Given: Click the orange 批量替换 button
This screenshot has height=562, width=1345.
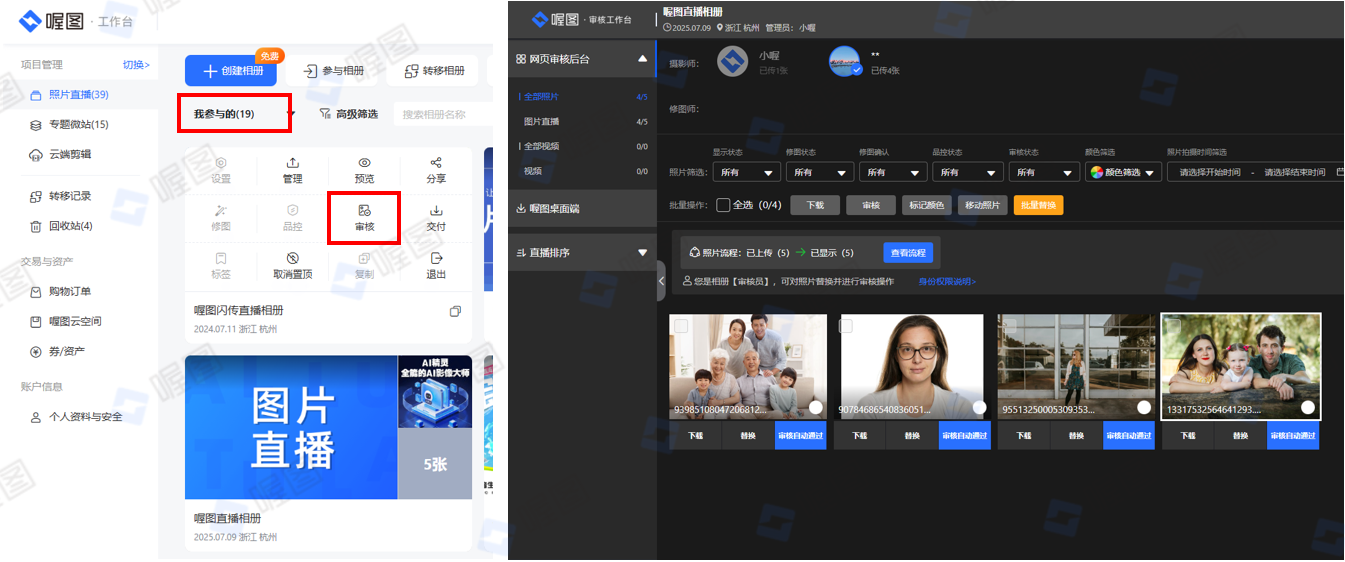Looking at the screenshot, I should (1038, 205).
